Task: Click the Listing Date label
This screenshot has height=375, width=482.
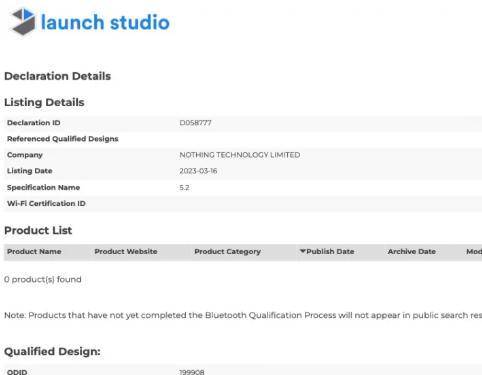Action: click(30, 171)
